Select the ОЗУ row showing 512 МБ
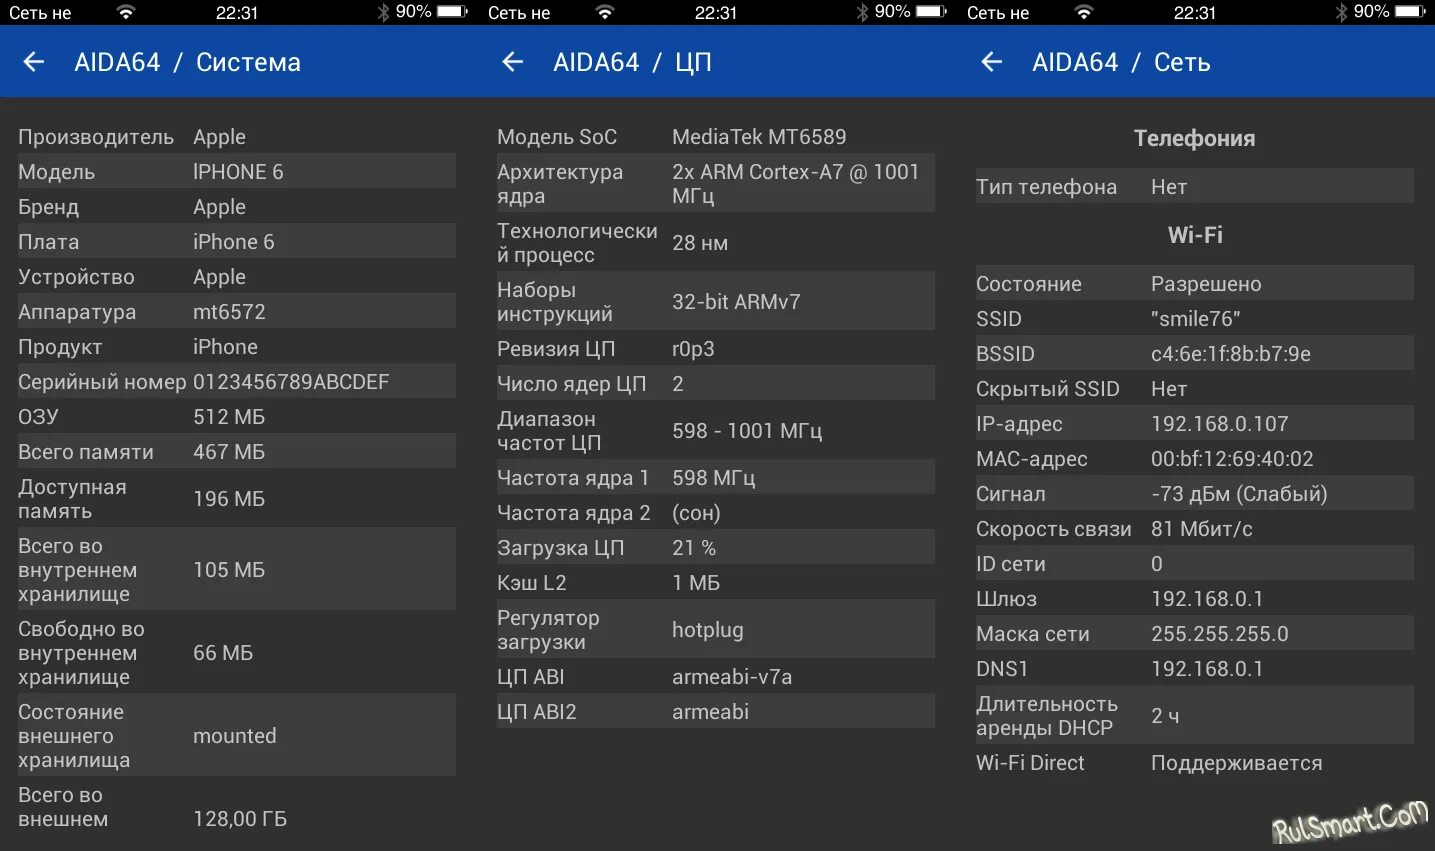Image resolution: width=1435 pixels, height=851 pixels. (237, 416)
